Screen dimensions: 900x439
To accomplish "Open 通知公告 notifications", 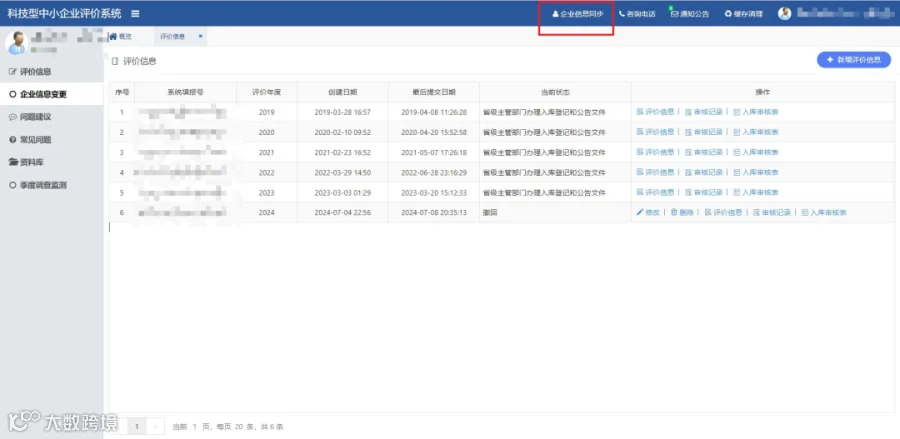I will click(x=690, y=14).
